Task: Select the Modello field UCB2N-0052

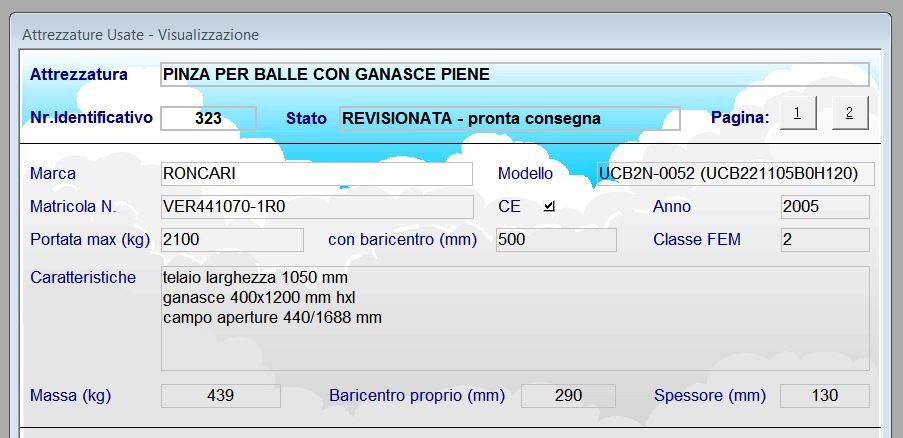Action: tap(735, 174)
